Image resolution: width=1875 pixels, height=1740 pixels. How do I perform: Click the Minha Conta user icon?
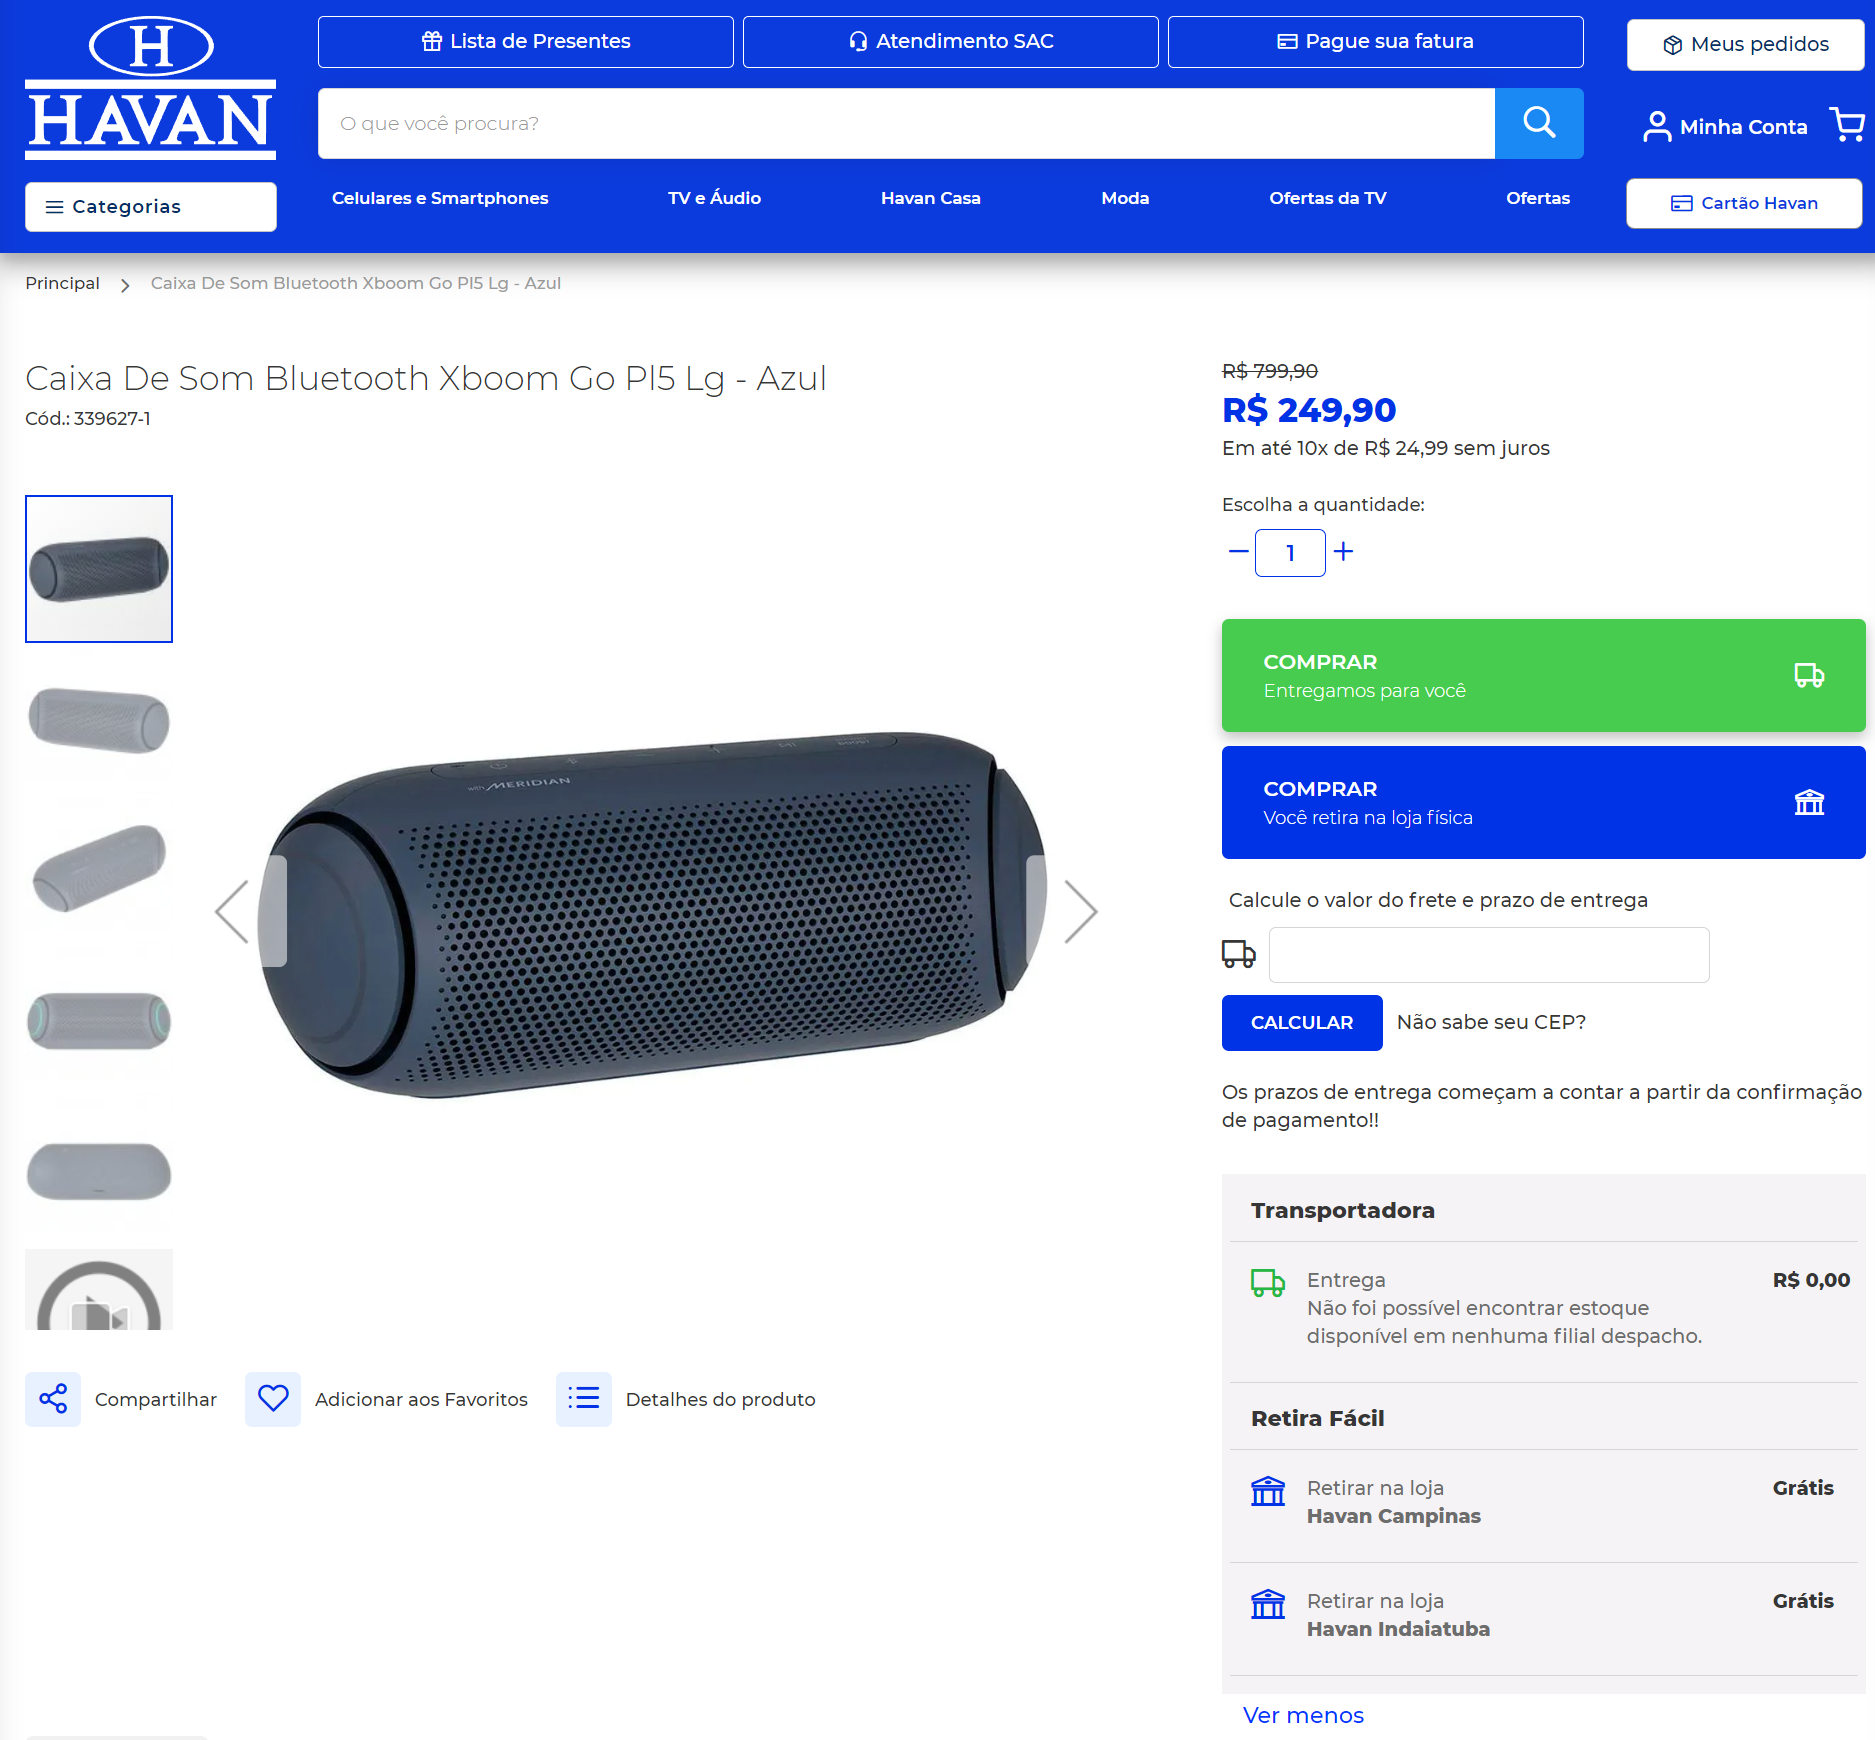(x=1657, y=126)
